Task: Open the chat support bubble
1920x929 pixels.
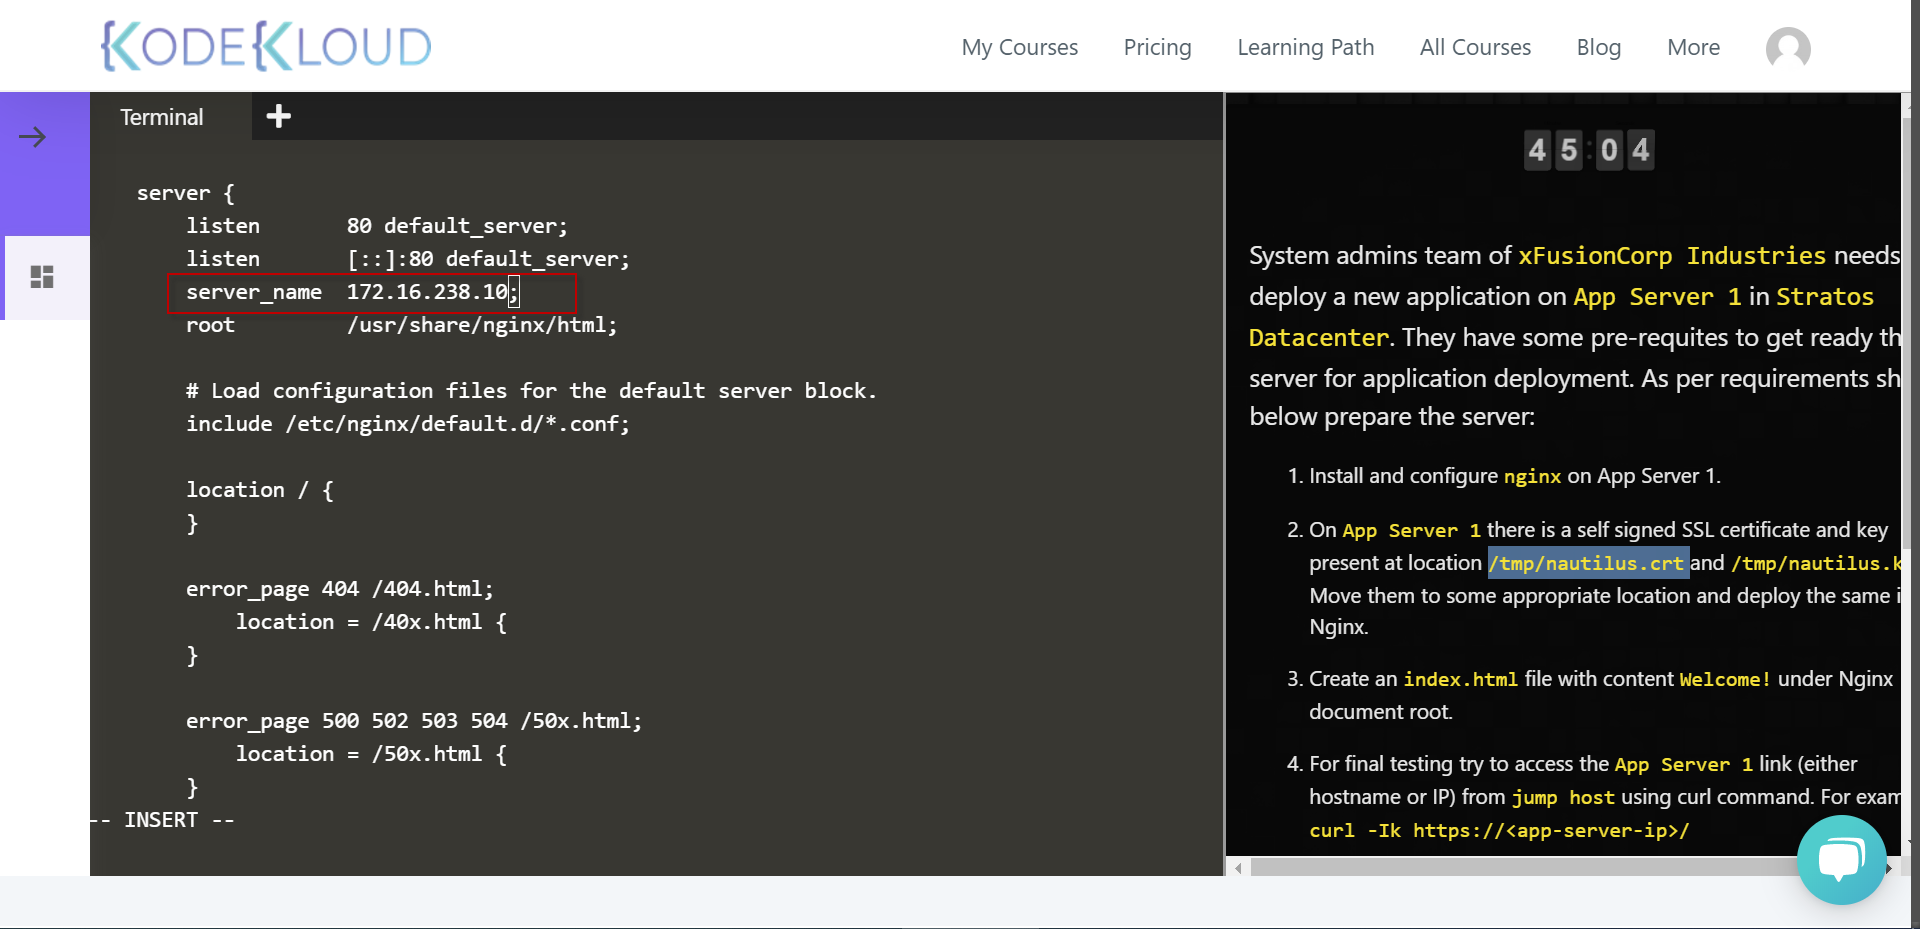Action: (x=1841, y=859)
